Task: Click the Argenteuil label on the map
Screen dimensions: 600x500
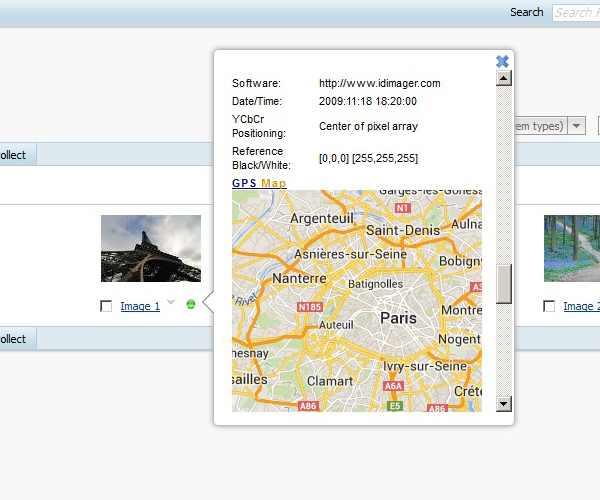Action: (x=322, y=218)
